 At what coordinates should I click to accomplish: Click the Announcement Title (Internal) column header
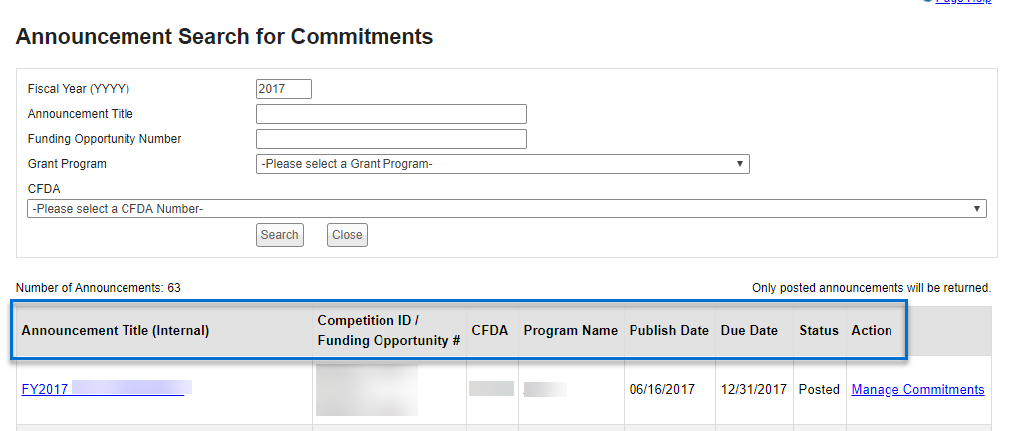coord(115,330)
